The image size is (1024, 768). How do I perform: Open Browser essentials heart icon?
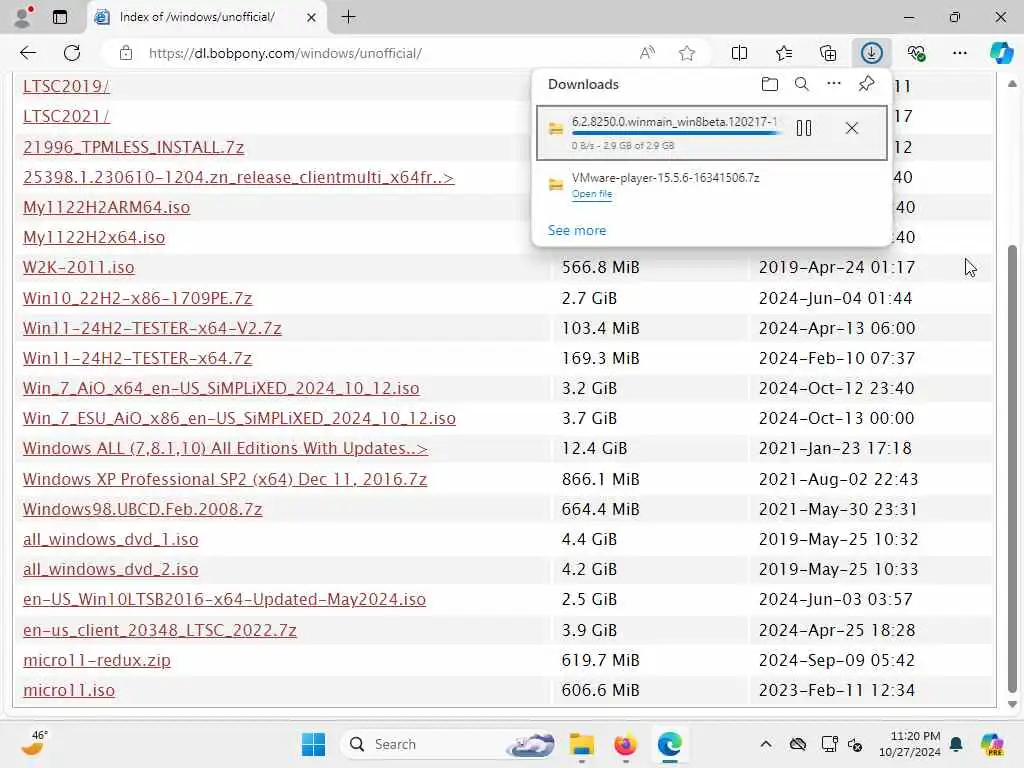pos(916,54)
